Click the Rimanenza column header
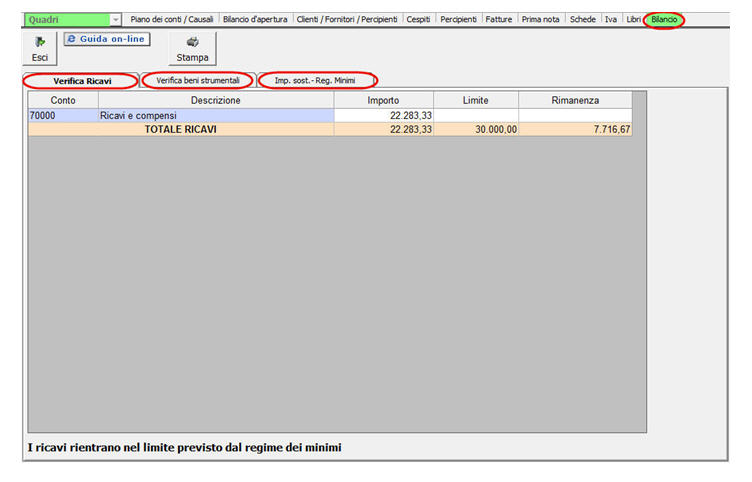 coord(575,100)
